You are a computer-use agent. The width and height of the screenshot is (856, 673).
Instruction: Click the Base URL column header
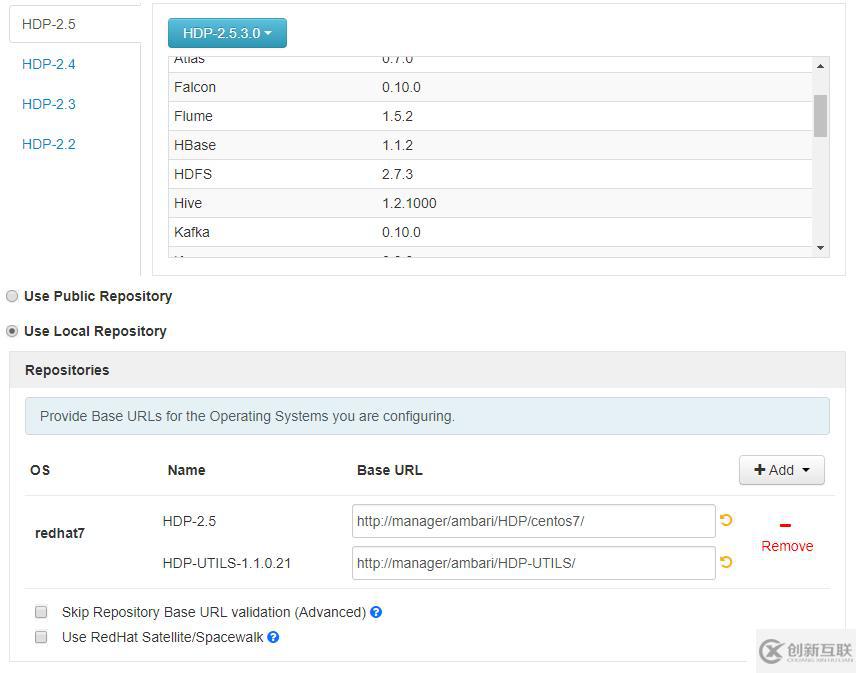tap(390, 470)
